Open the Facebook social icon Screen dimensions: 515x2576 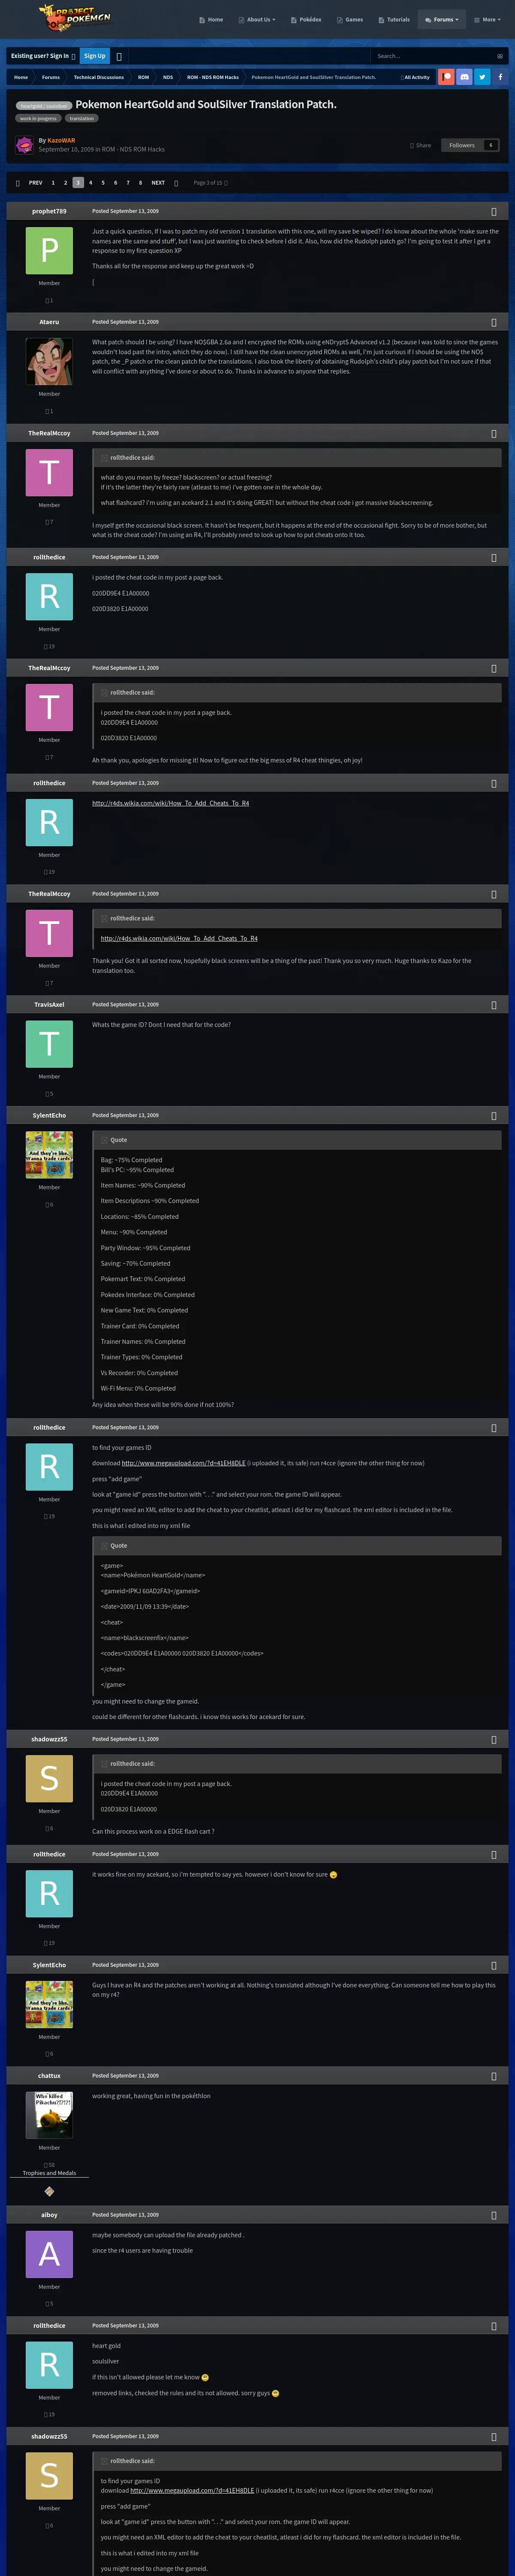tap(500, 77)
